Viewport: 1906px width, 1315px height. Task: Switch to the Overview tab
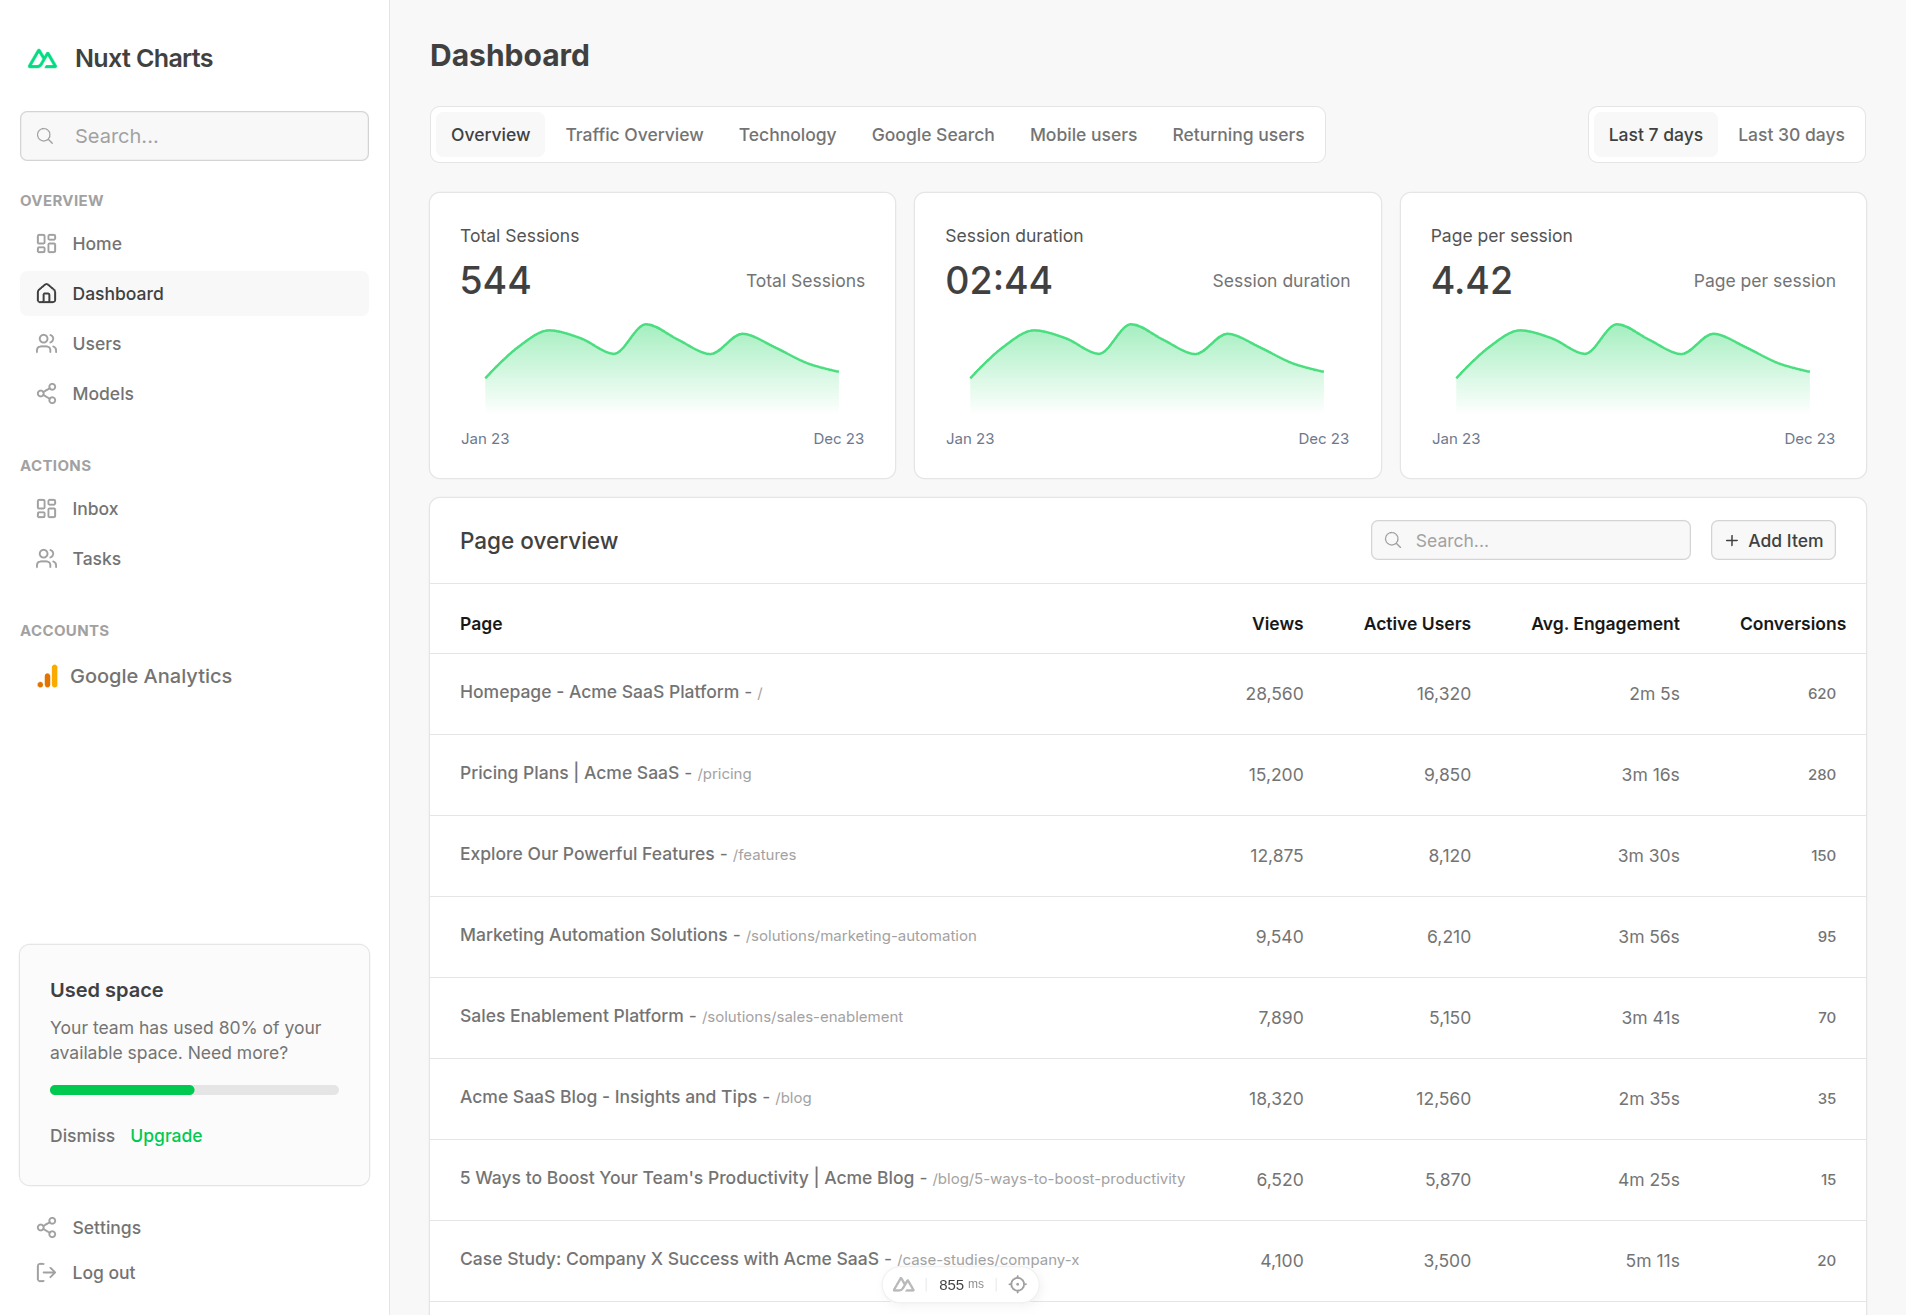(x=490, y=135)
